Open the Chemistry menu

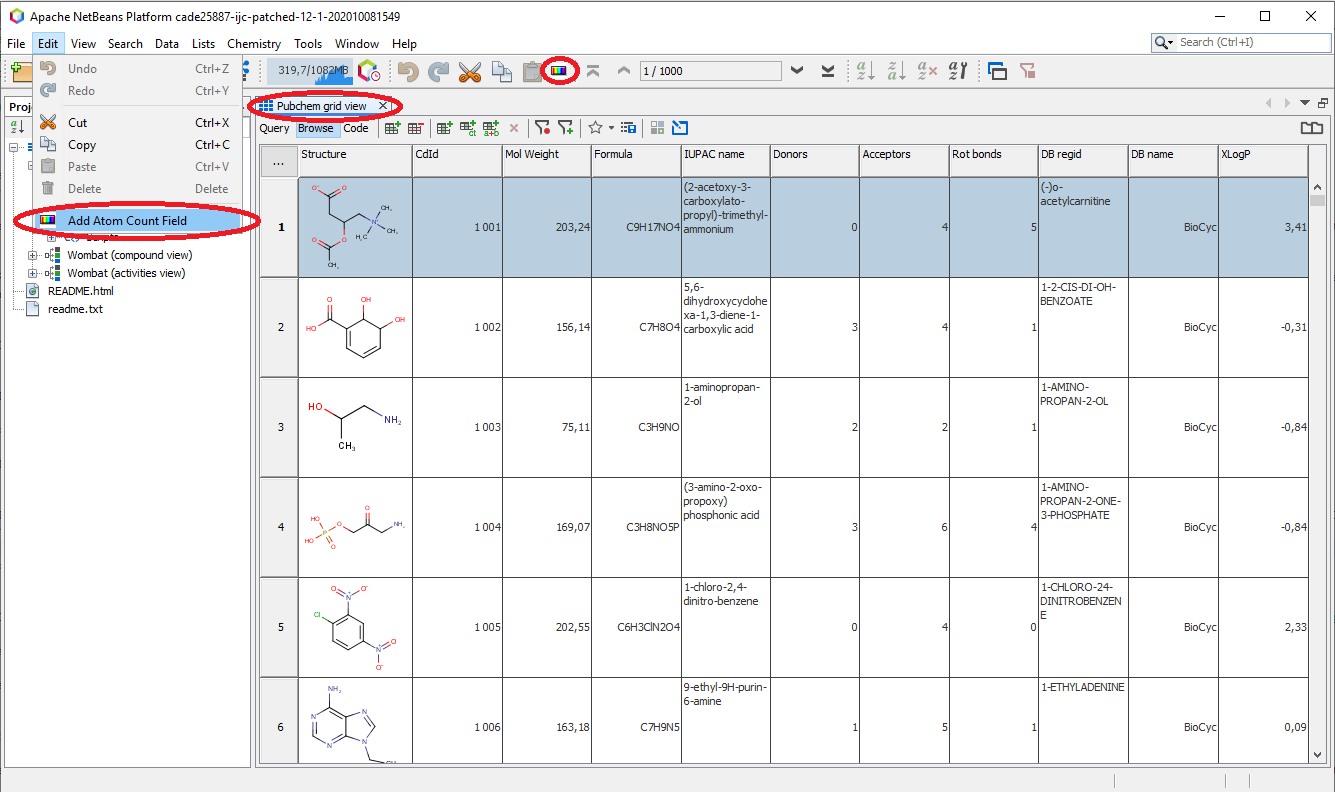254,44
